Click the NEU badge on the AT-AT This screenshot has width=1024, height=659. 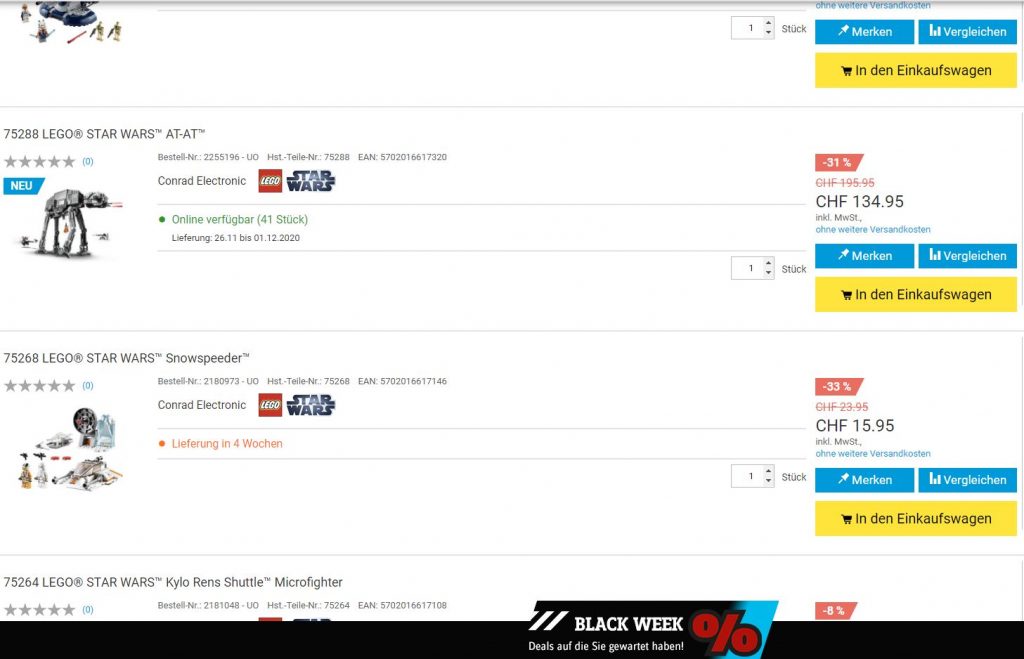[x=23, y=185]
